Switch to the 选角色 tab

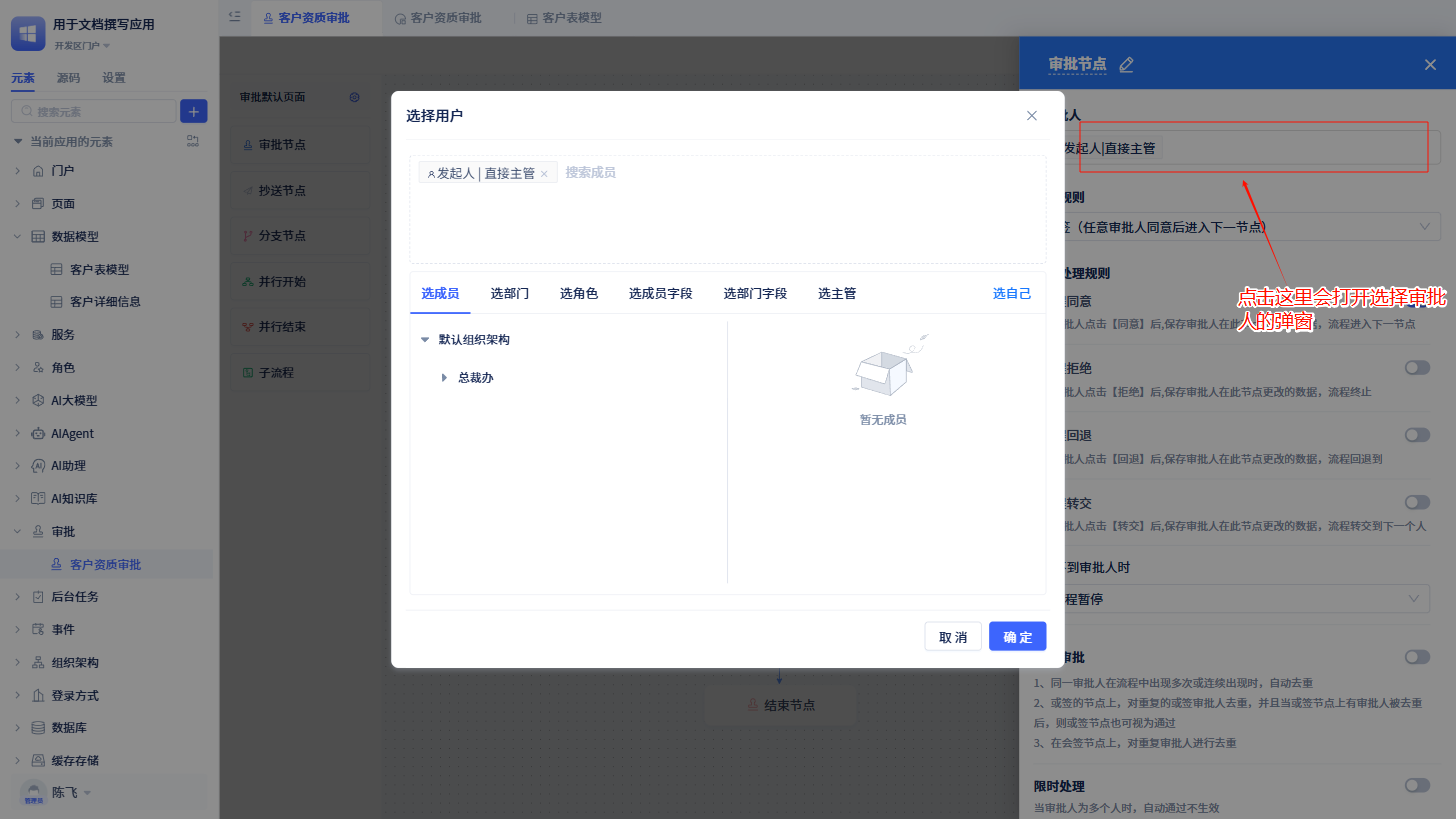[579, 293]
